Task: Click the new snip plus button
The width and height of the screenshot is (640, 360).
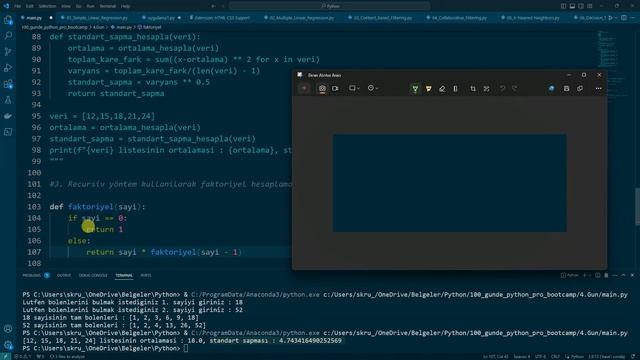Action: [304, 88]
